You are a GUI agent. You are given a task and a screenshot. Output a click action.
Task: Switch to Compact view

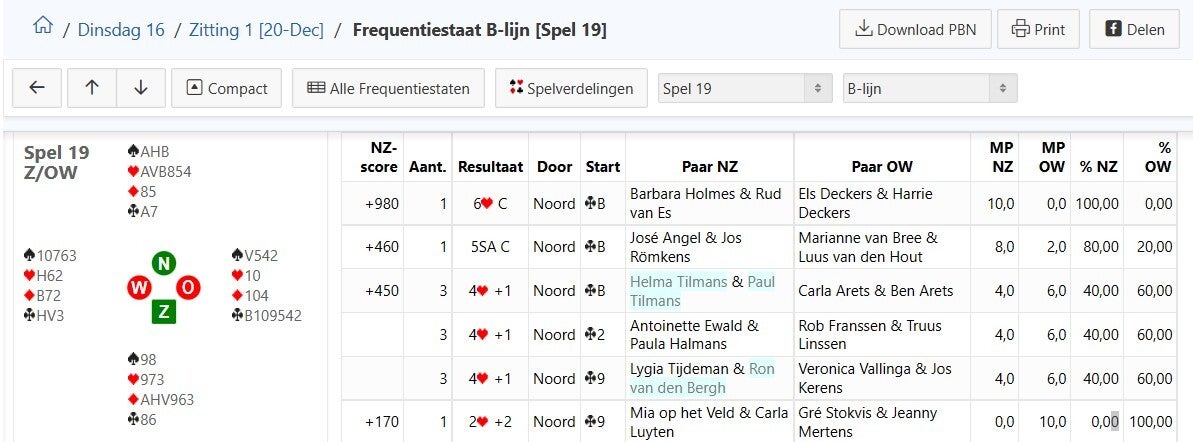pos(227,88)
